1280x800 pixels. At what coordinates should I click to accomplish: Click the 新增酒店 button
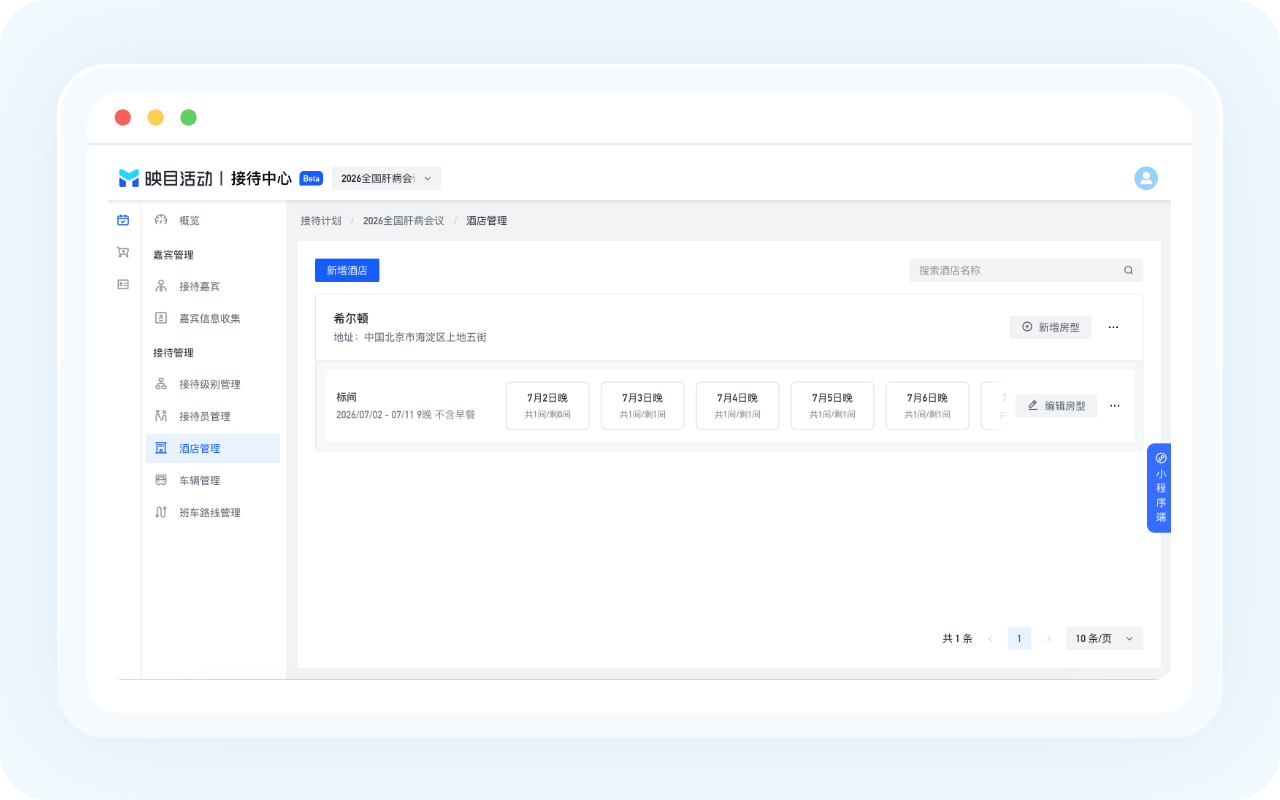coord(347,270)
